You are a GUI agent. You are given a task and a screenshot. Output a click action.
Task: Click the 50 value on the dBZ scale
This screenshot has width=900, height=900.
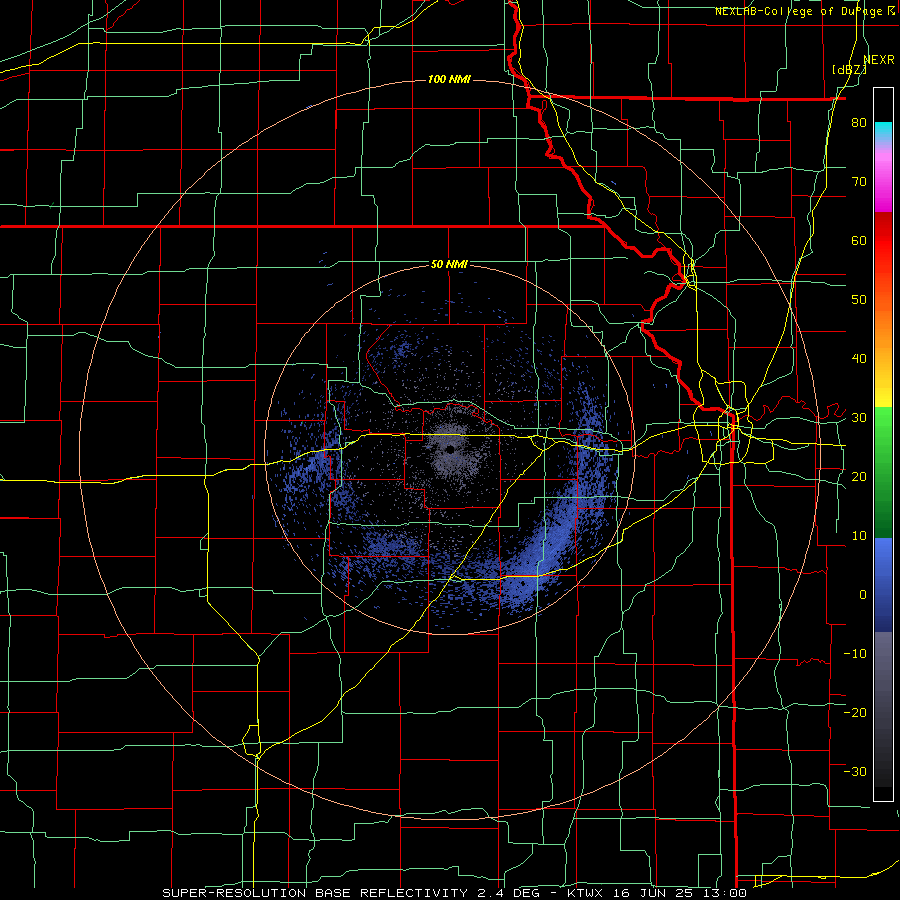859,300
